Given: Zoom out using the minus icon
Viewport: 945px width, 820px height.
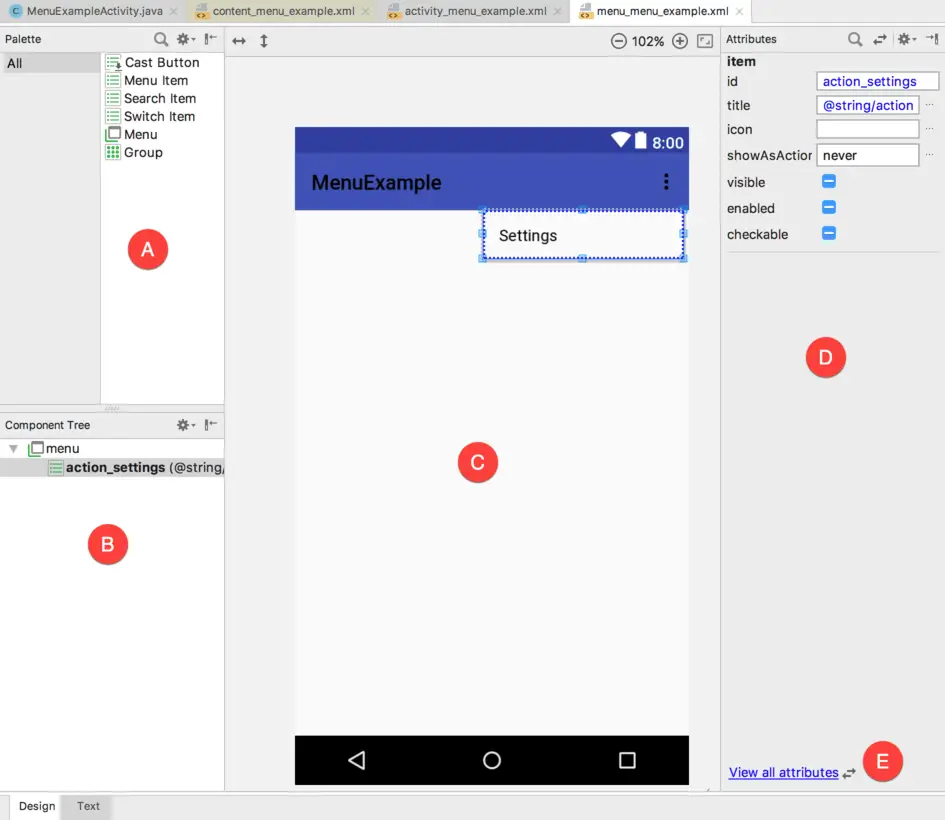Looking at the screenshot, I should click(618, 41).
